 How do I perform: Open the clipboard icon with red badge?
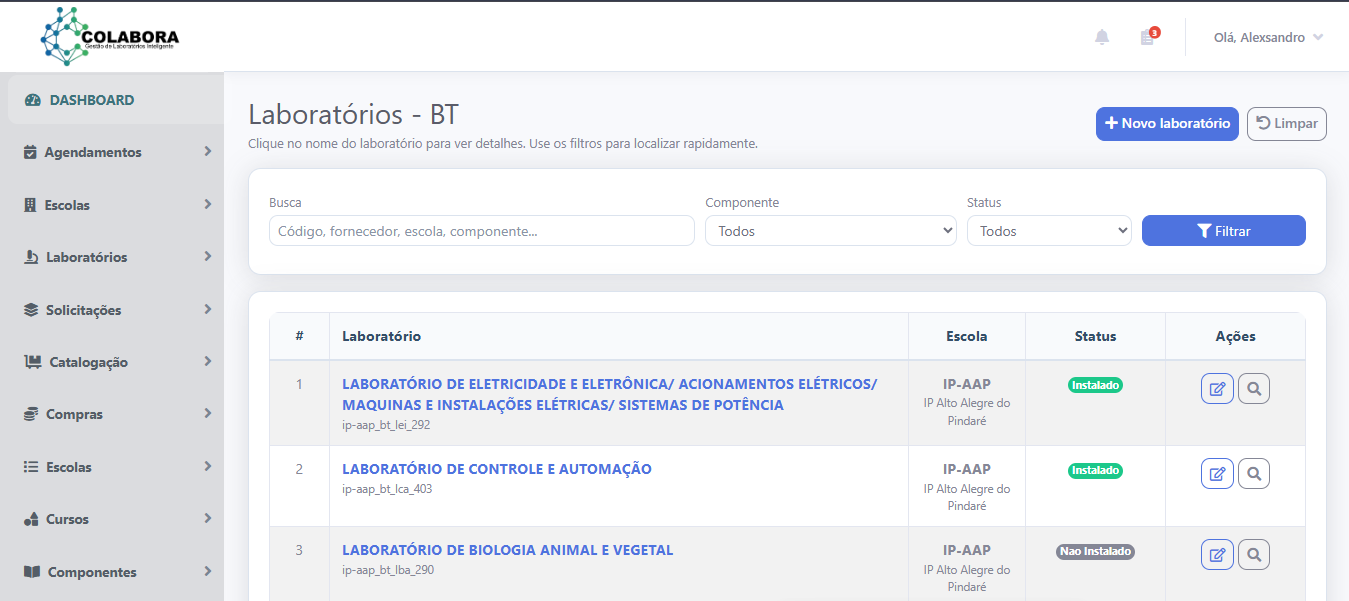point(1148,36)
